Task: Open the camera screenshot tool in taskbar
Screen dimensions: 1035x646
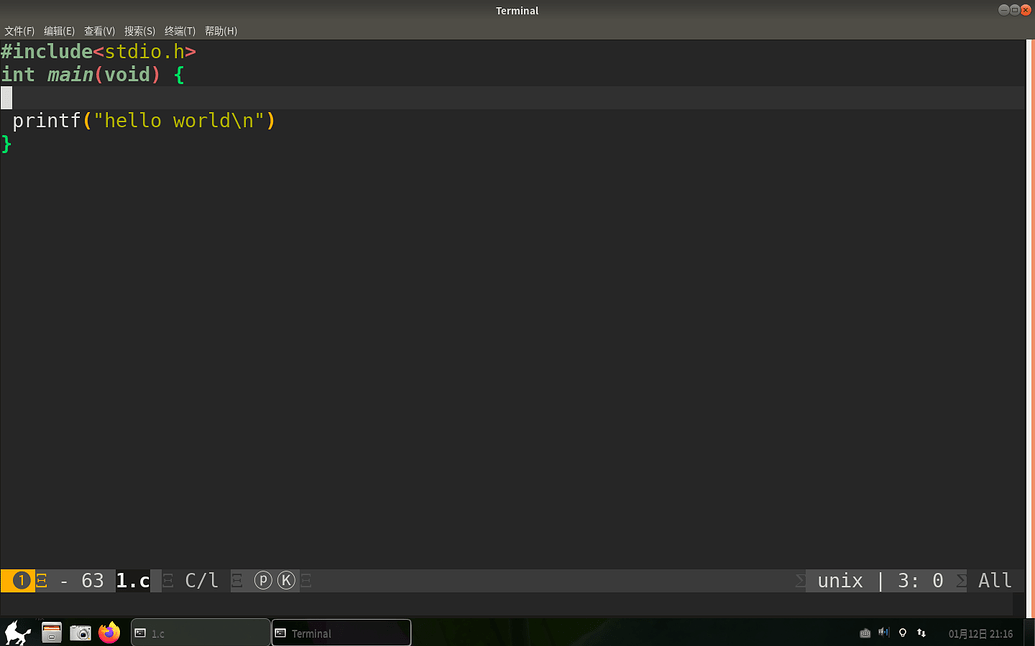Action: [81, 632]
